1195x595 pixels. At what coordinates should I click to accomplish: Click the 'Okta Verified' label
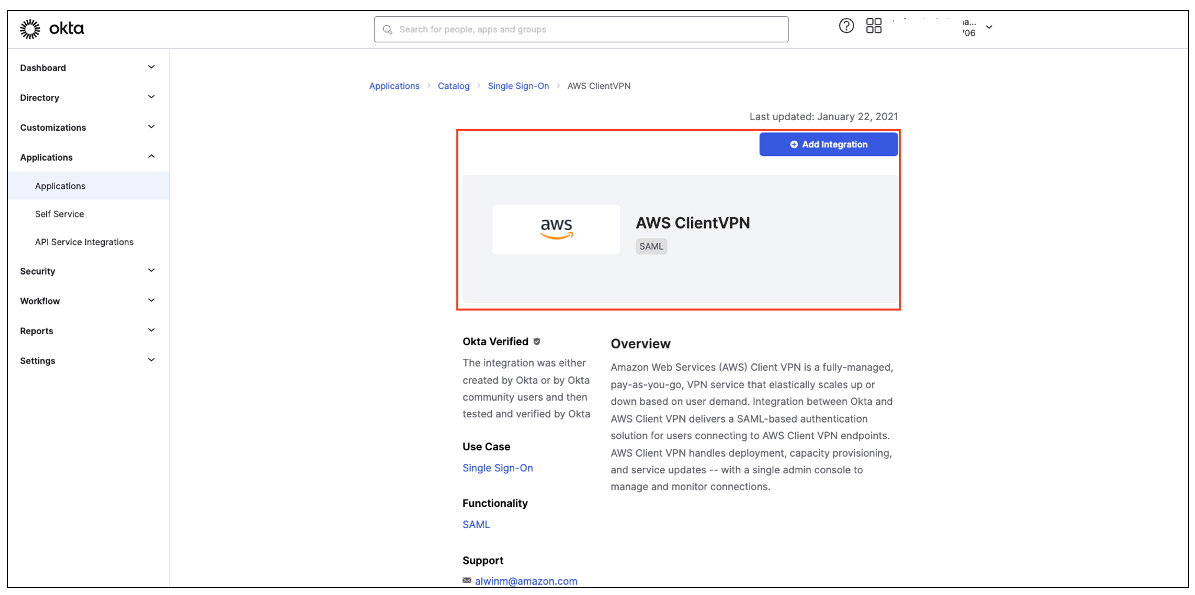pos(495,342)
